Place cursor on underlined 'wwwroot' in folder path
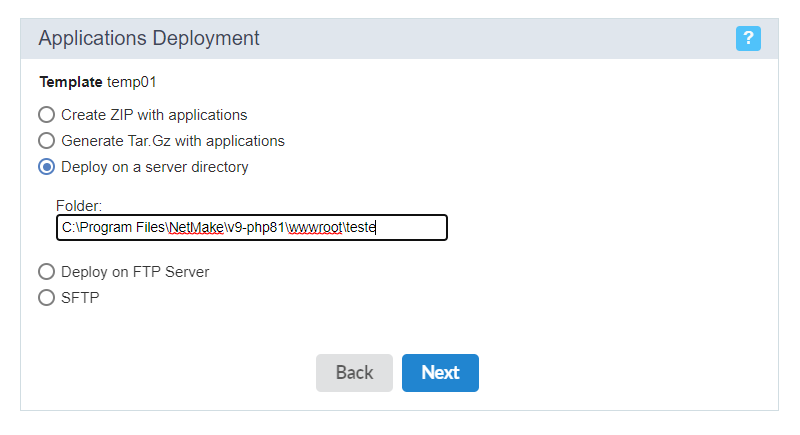This screenshot has height=435, width=800. [315, 227]
